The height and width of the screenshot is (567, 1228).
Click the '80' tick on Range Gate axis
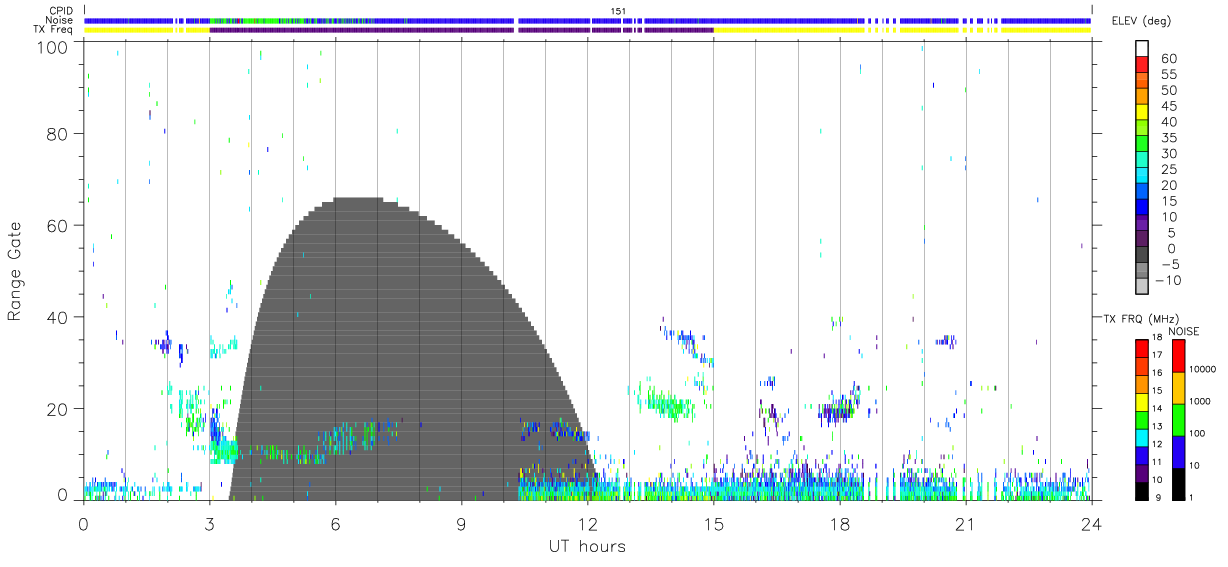coord(58,133)
